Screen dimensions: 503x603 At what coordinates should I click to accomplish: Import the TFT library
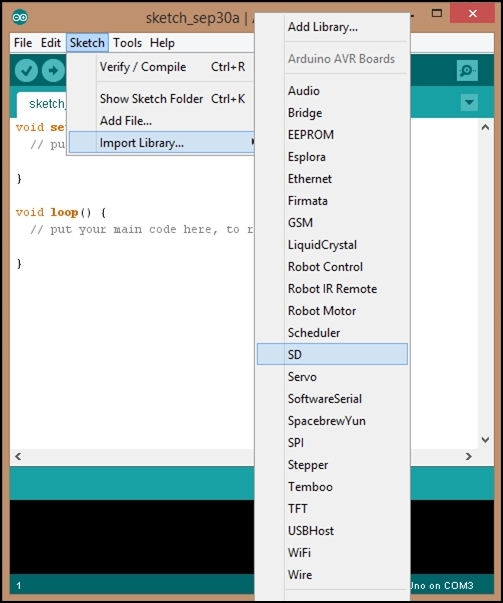pyautogui.click(x=332, y=508)
